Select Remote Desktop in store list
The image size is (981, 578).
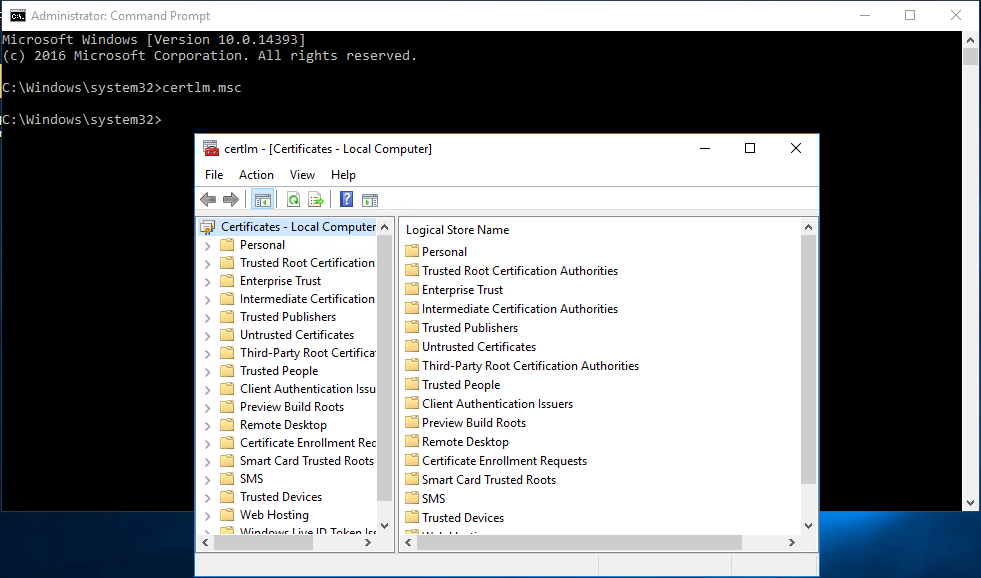[x=465, y=442]
